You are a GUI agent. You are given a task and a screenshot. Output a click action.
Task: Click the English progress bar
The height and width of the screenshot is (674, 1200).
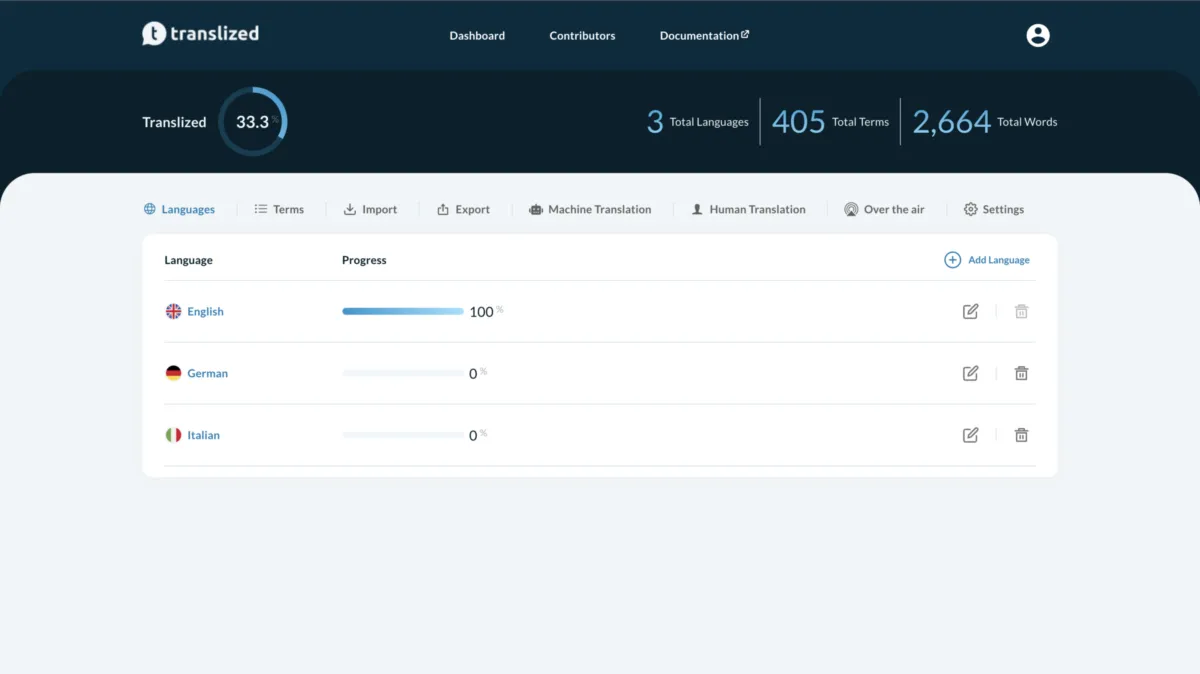[402, 311]
